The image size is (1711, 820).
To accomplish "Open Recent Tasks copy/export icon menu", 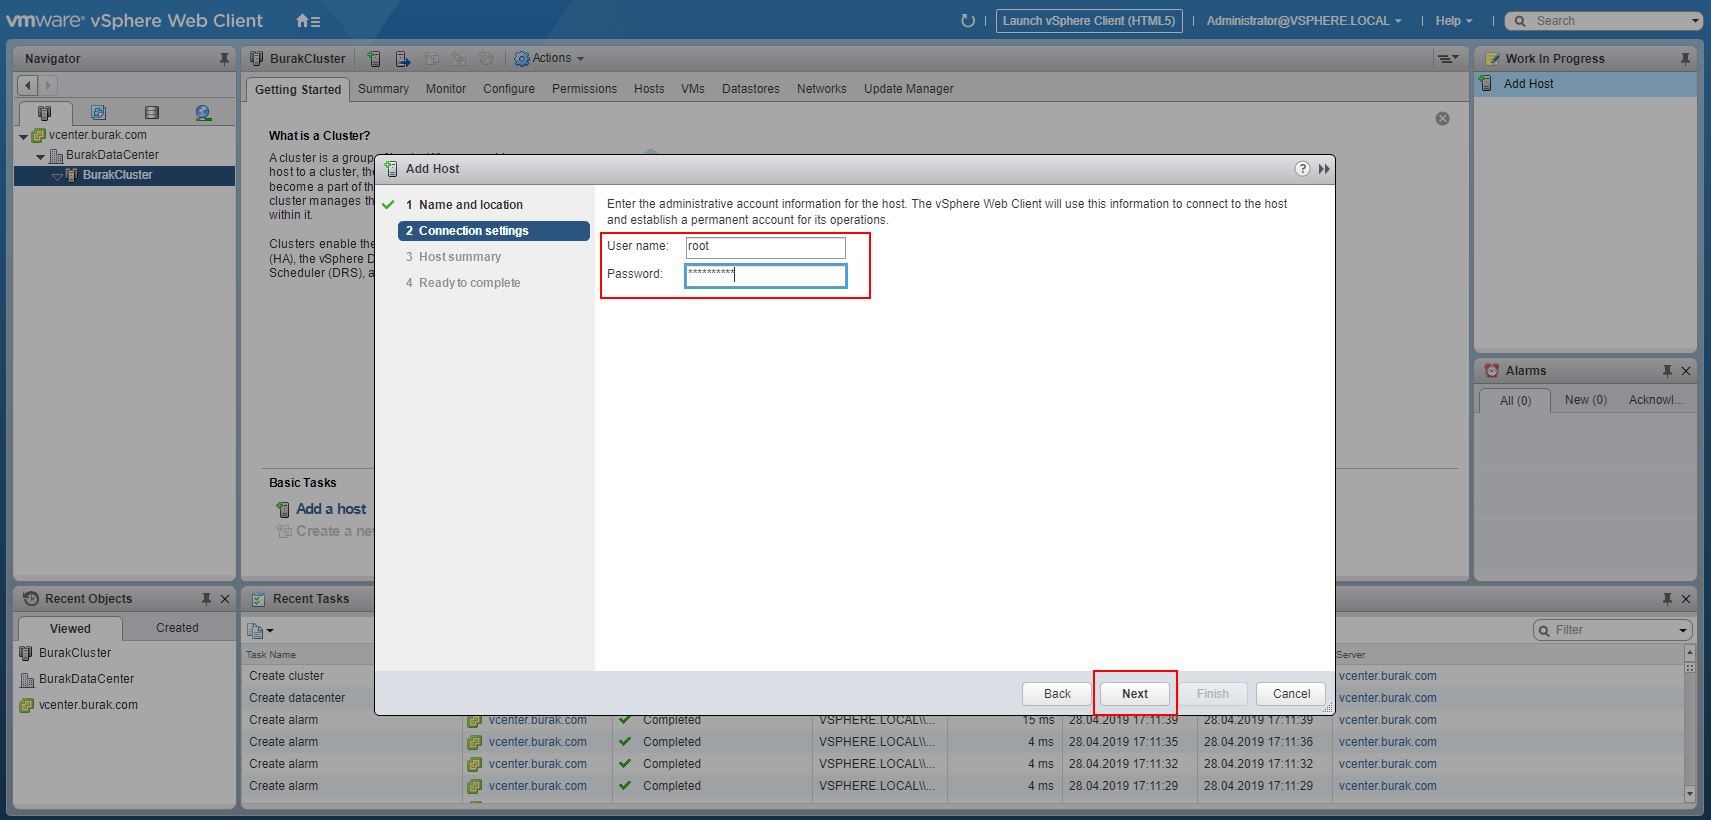I will click(260, 630).
